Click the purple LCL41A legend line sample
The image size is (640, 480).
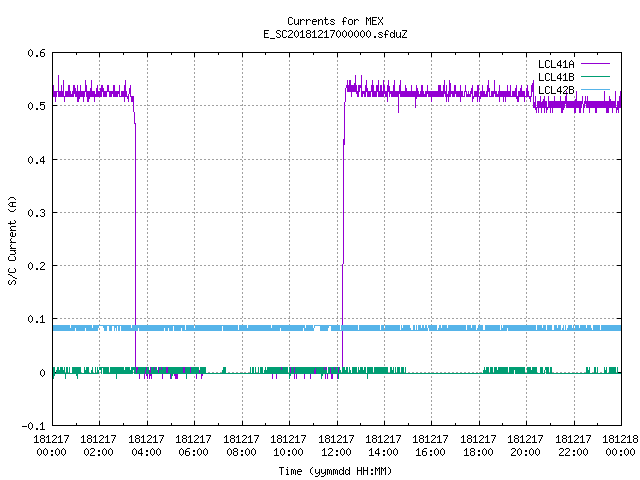[x=595, y=64]
